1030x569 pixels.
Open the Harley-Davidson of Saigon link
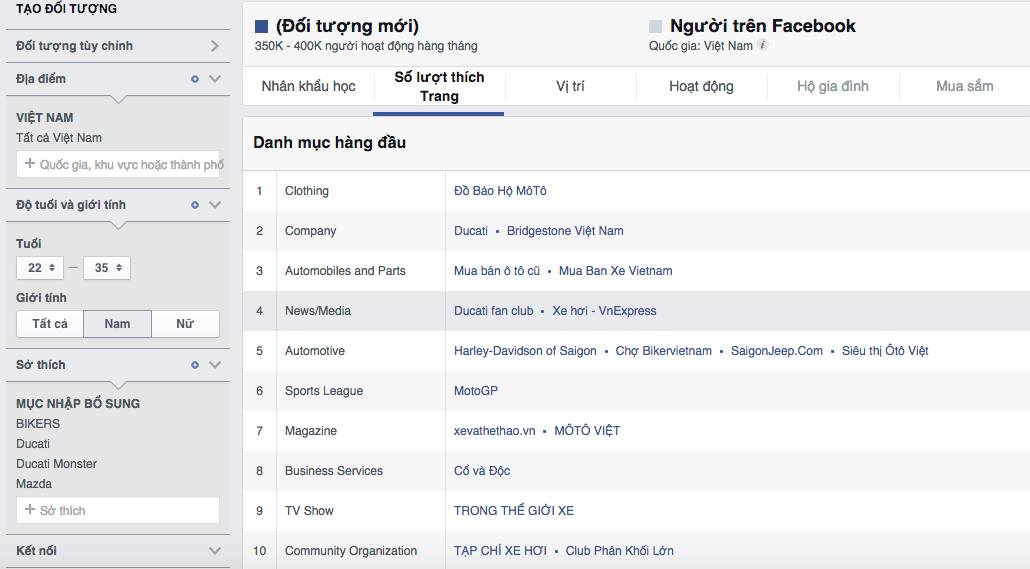525,351
